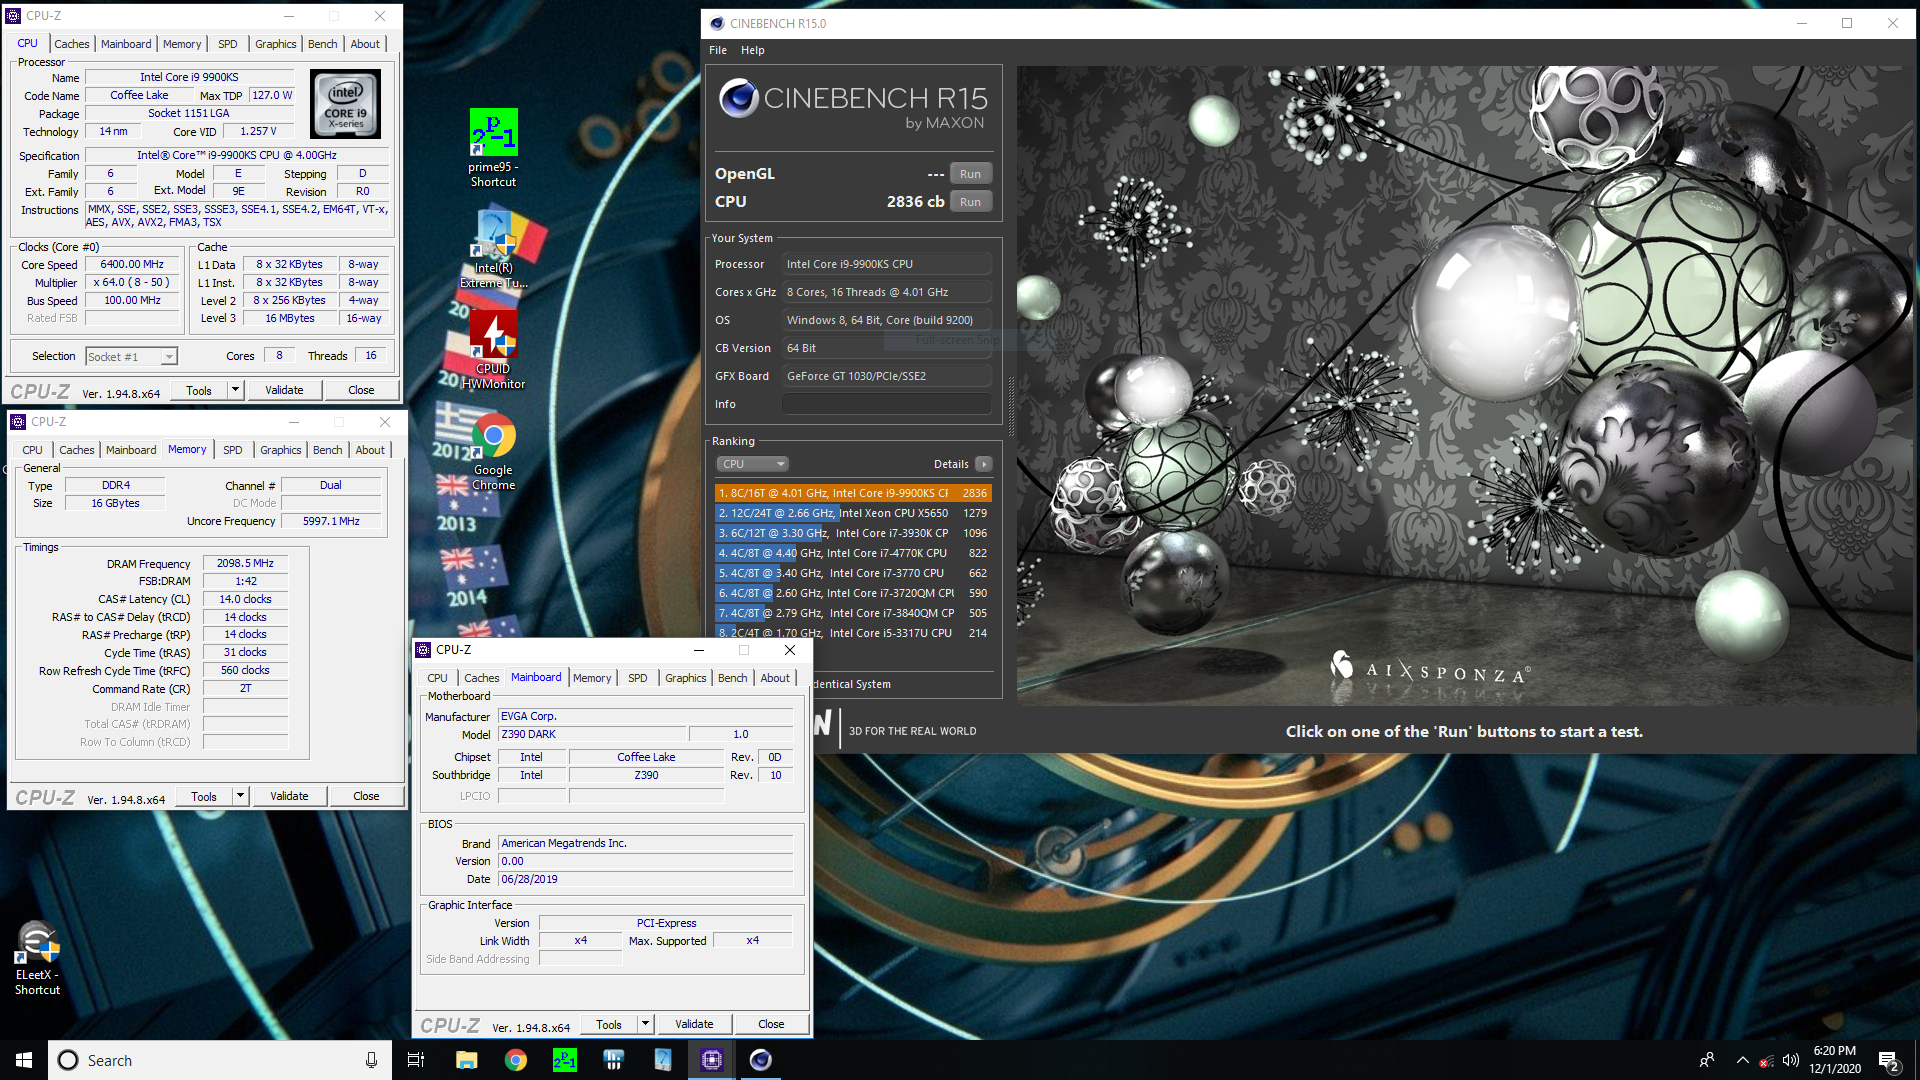Screen dimensions: 1920x1080
Task: Click the Intel Core i9 logo in CPU-Z
Action: 345,104
